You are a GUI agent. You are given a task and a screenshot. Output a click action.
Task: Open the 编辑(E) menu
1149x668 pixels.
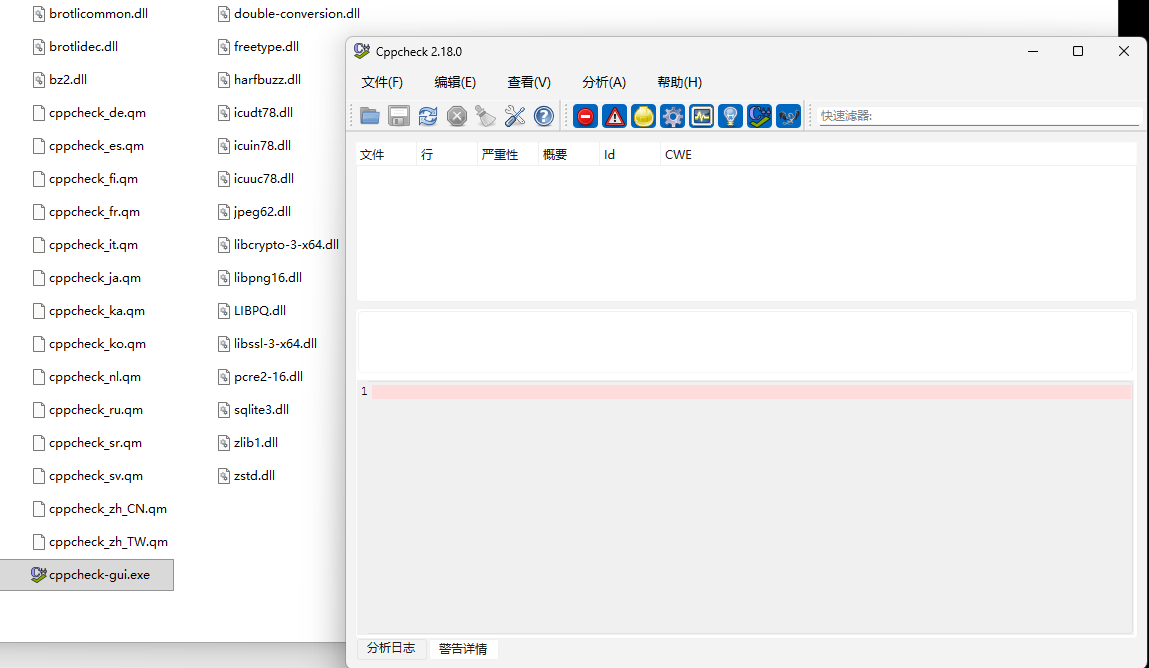455,82
